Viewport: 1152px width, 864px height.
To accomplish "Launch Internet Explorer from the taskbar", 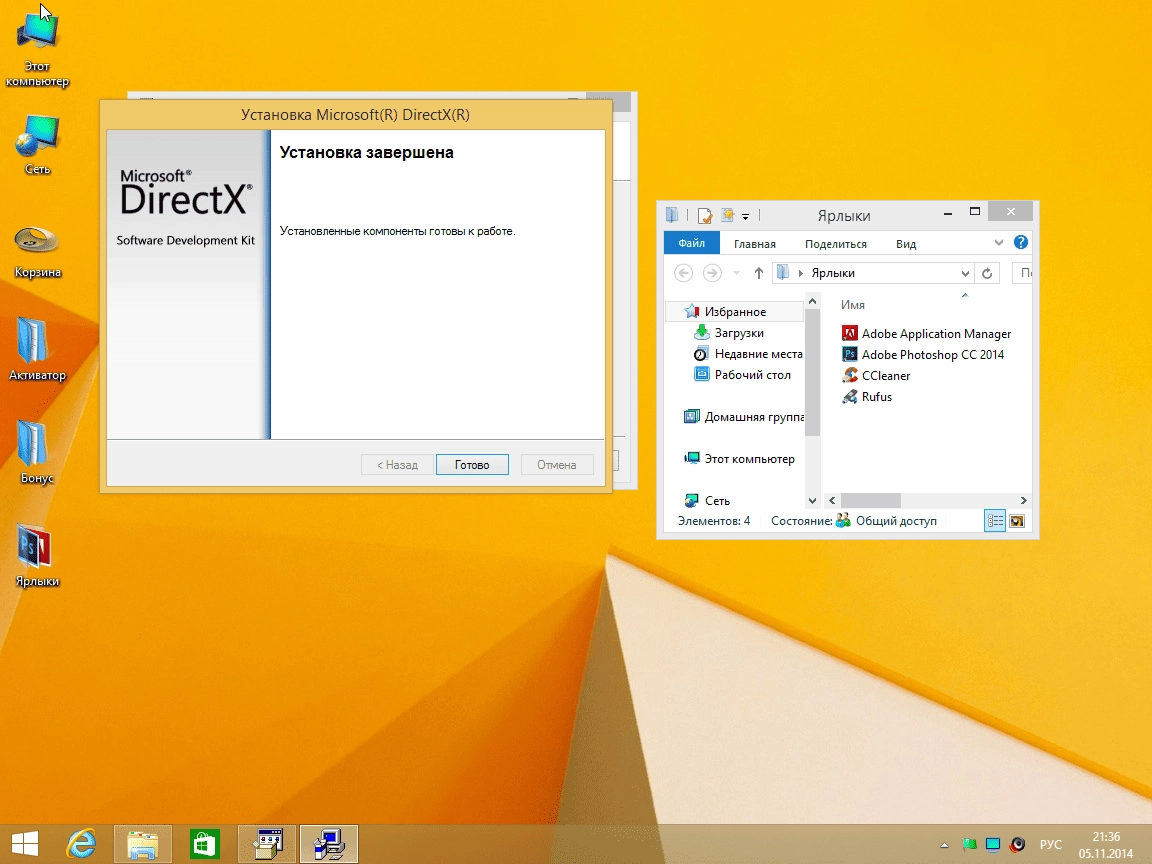I will tap(81, 844).
